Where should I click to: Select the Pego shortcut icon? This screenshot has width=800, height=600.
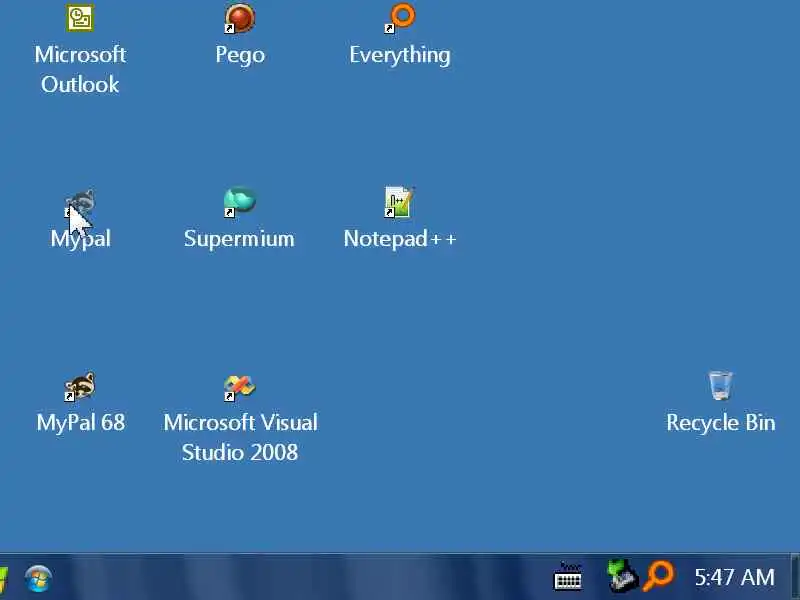240,18
